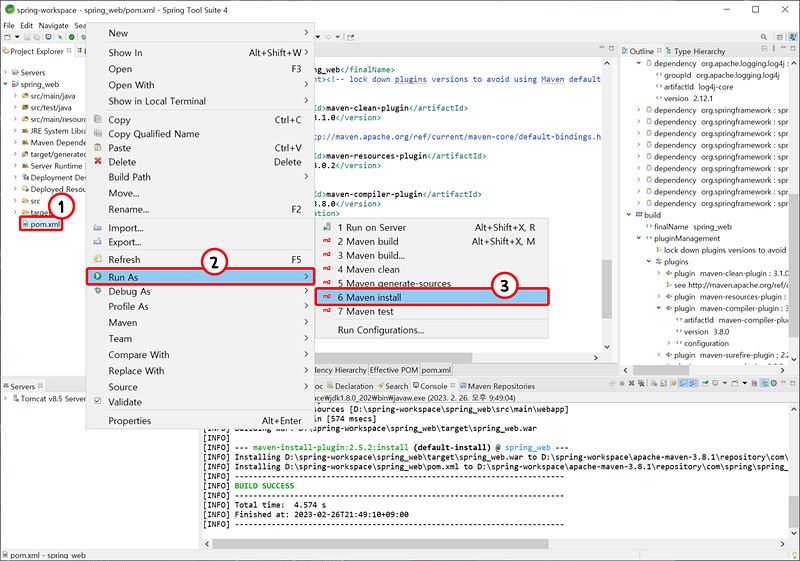Click the Tomcat v8.5 Server icon row

click(x=48, y=398)
